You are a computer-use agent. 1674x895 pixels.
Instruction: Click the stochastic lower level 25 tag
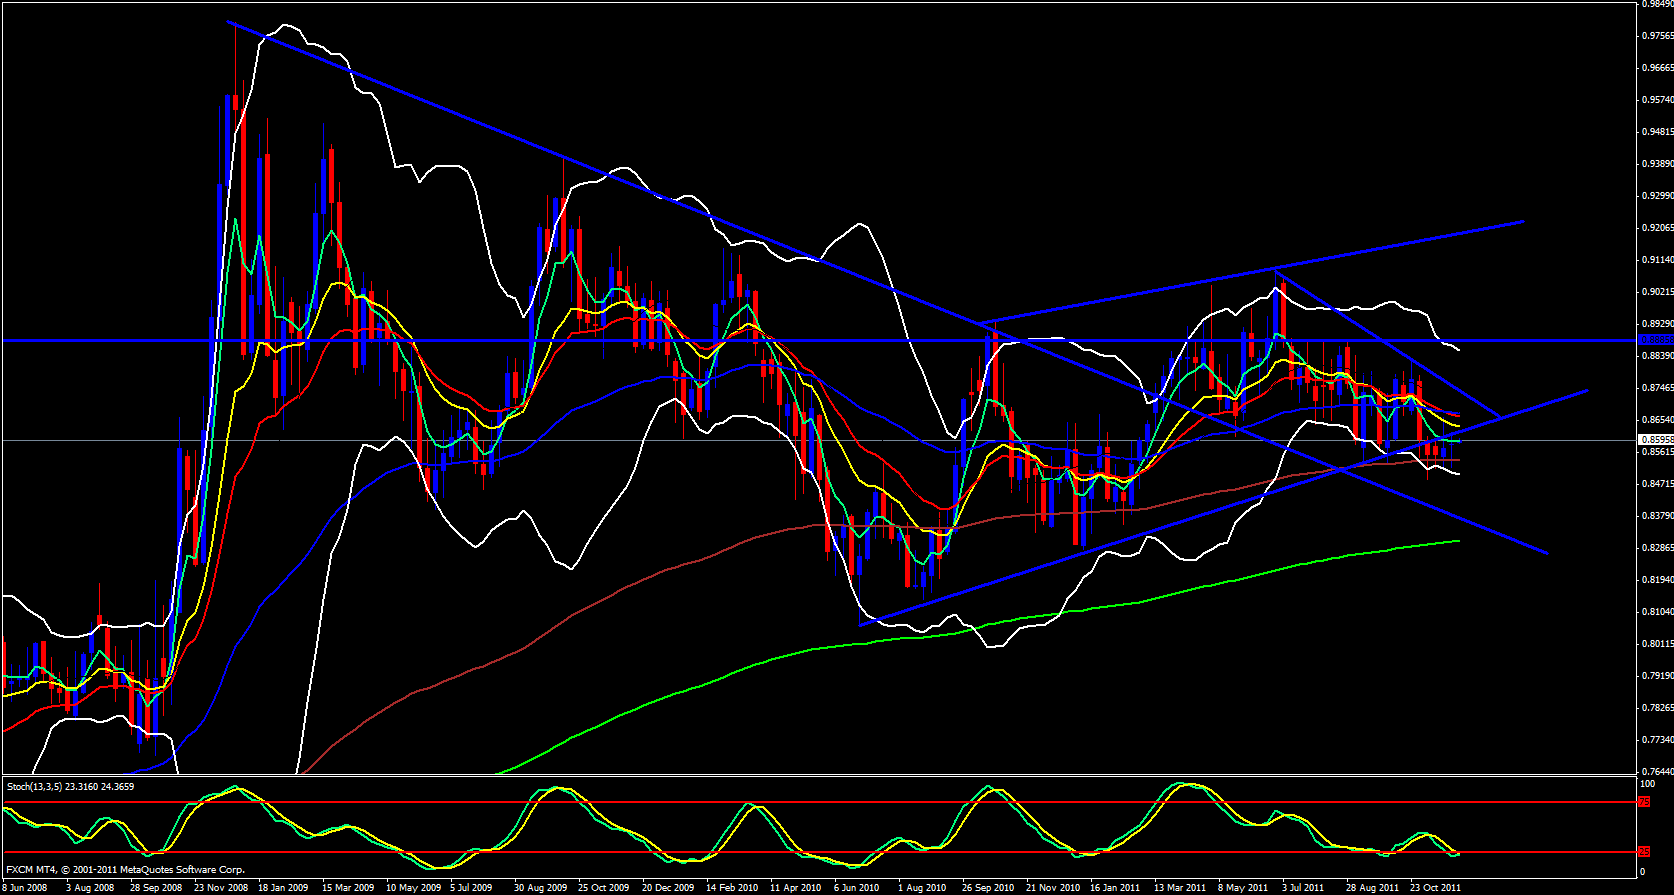click(1644, 852)
